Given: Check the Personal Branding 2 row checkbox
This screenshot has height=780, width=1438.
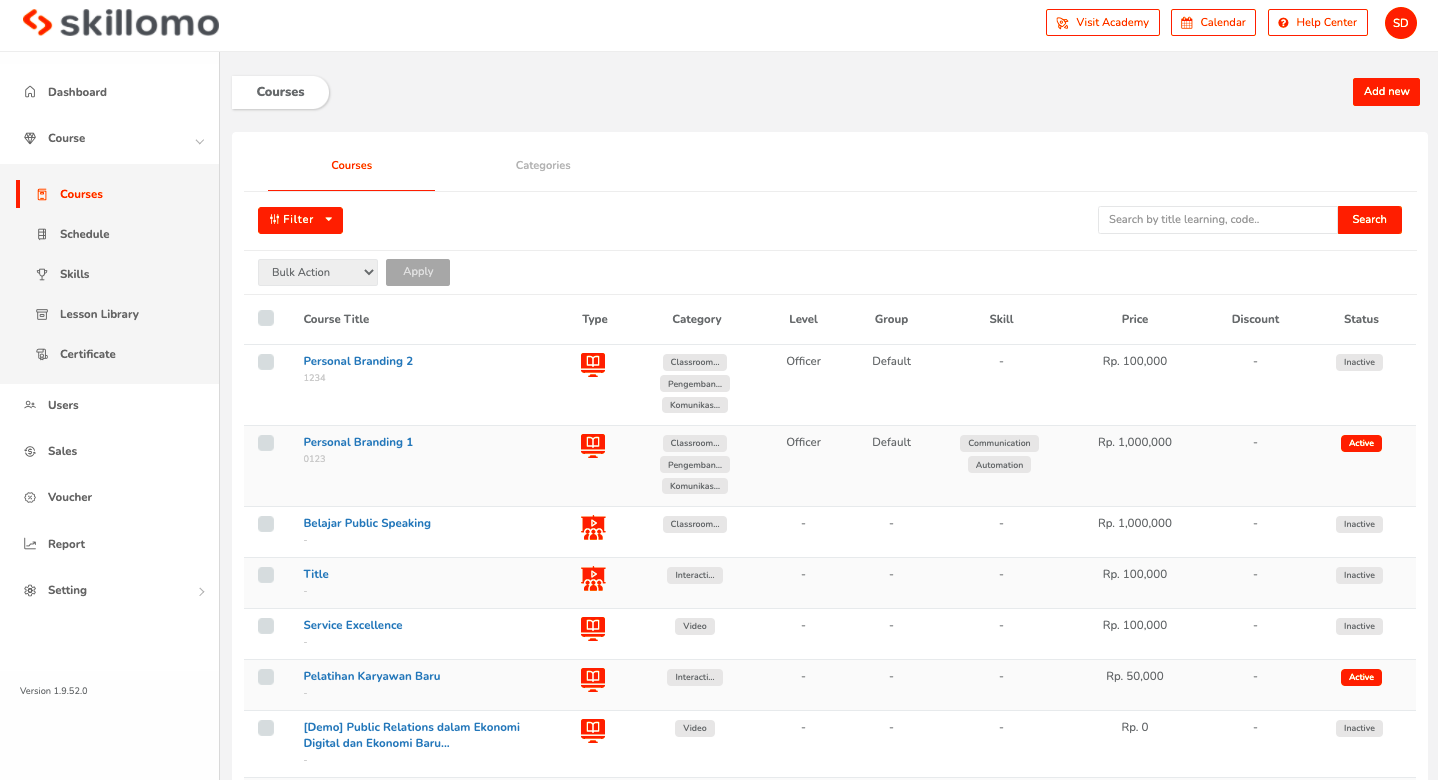Looking at the screenshot, I should [x=266, y=362].
